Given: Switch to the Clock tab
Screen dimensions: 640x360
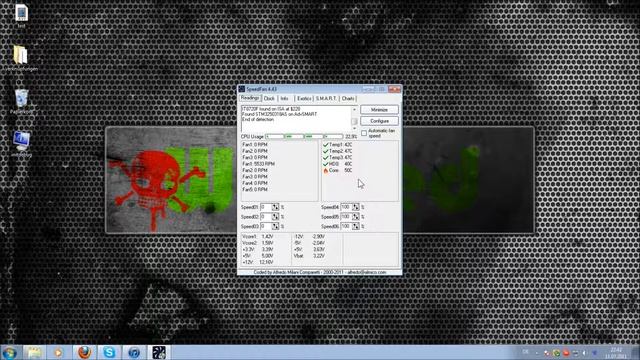Looking at the screenshot, I should (x=269, y=99).
